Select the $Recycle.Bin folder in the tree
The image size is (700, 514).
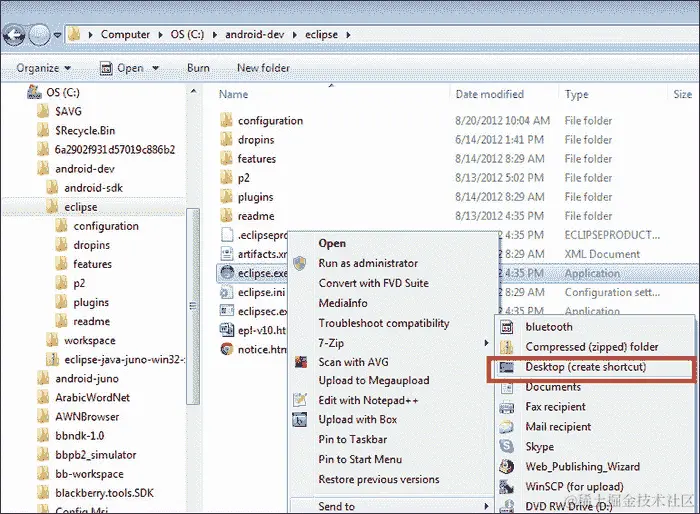(85, 130)
